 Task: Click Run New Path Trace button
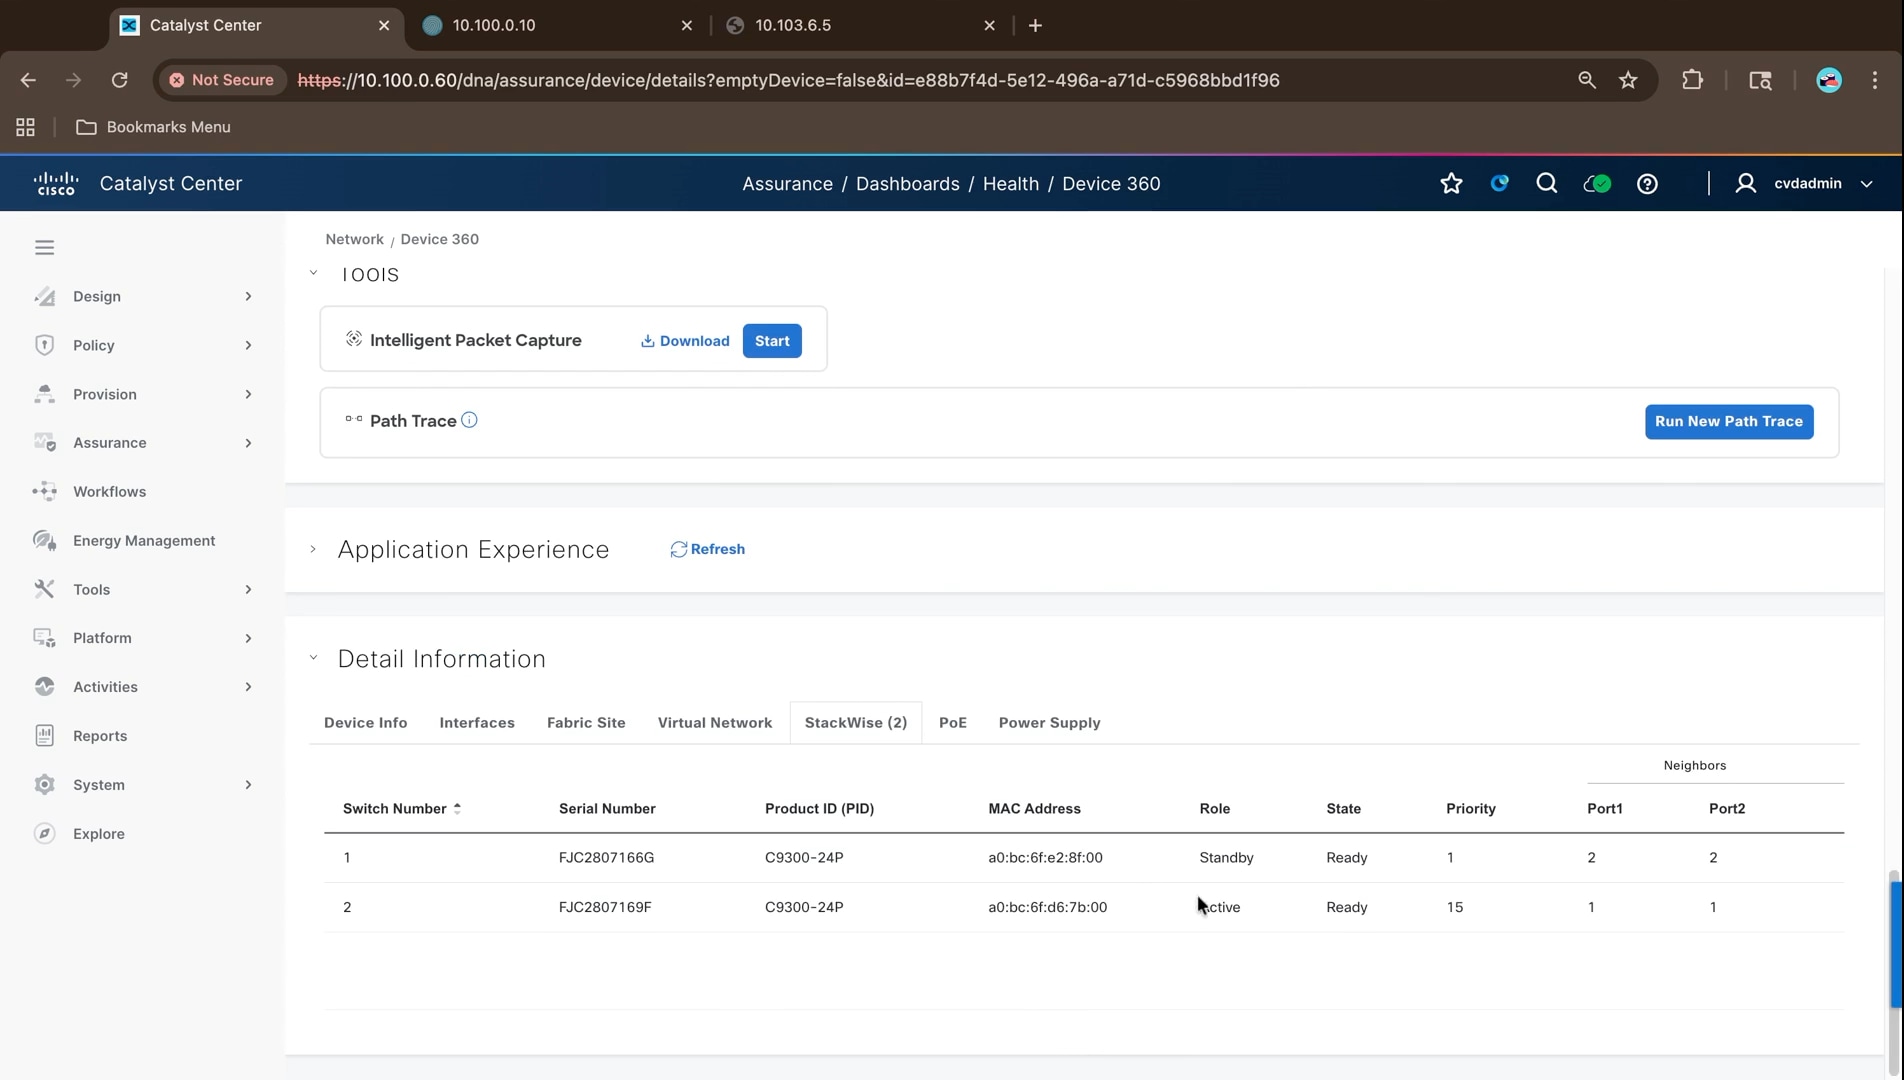[1728, 421]
